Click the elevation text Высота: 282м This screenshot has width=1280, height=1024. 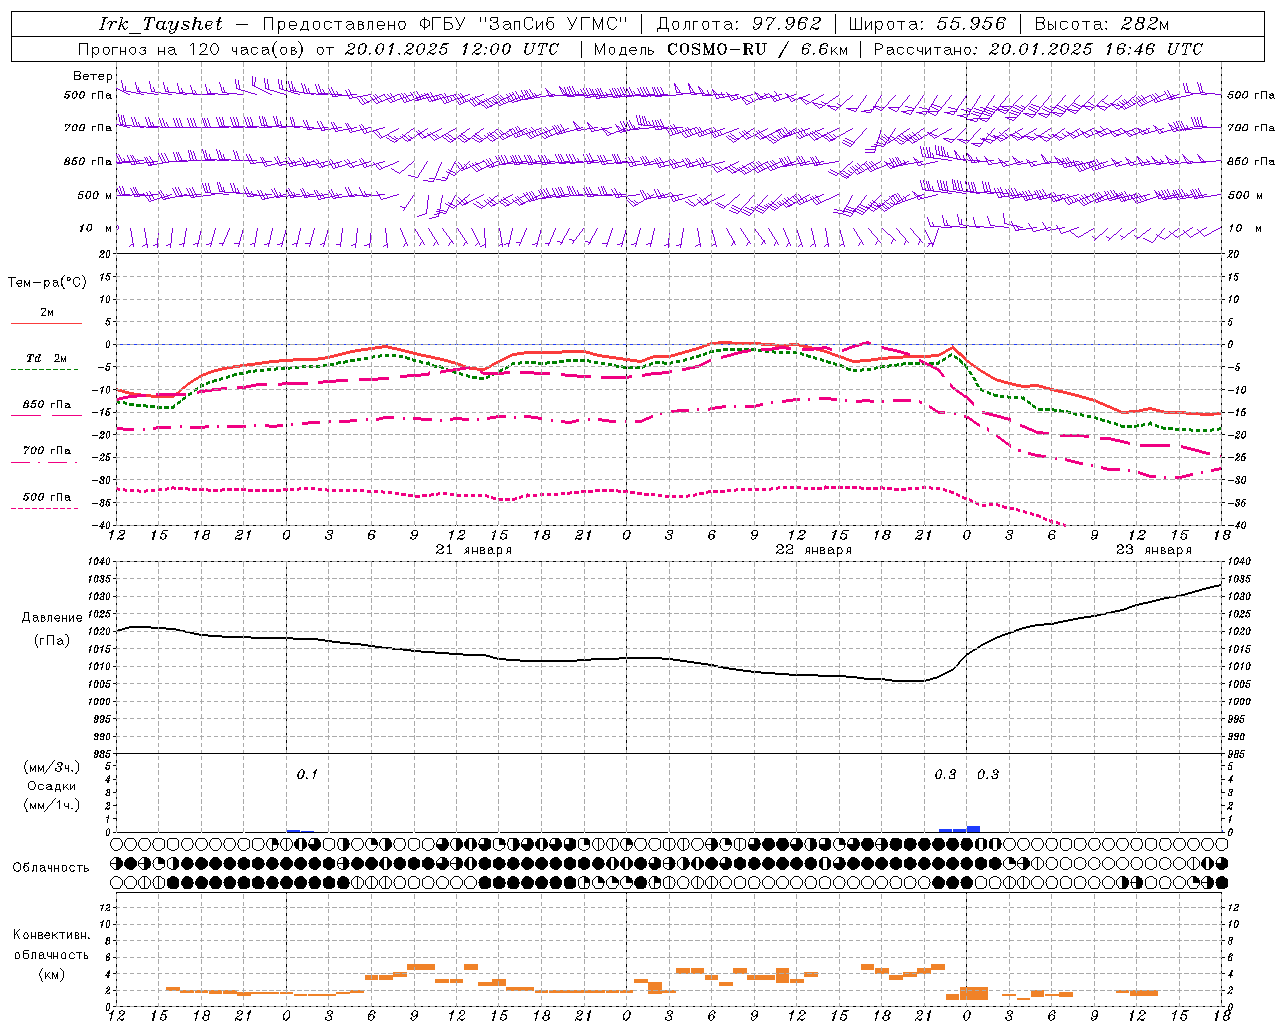coord(1101,24)
